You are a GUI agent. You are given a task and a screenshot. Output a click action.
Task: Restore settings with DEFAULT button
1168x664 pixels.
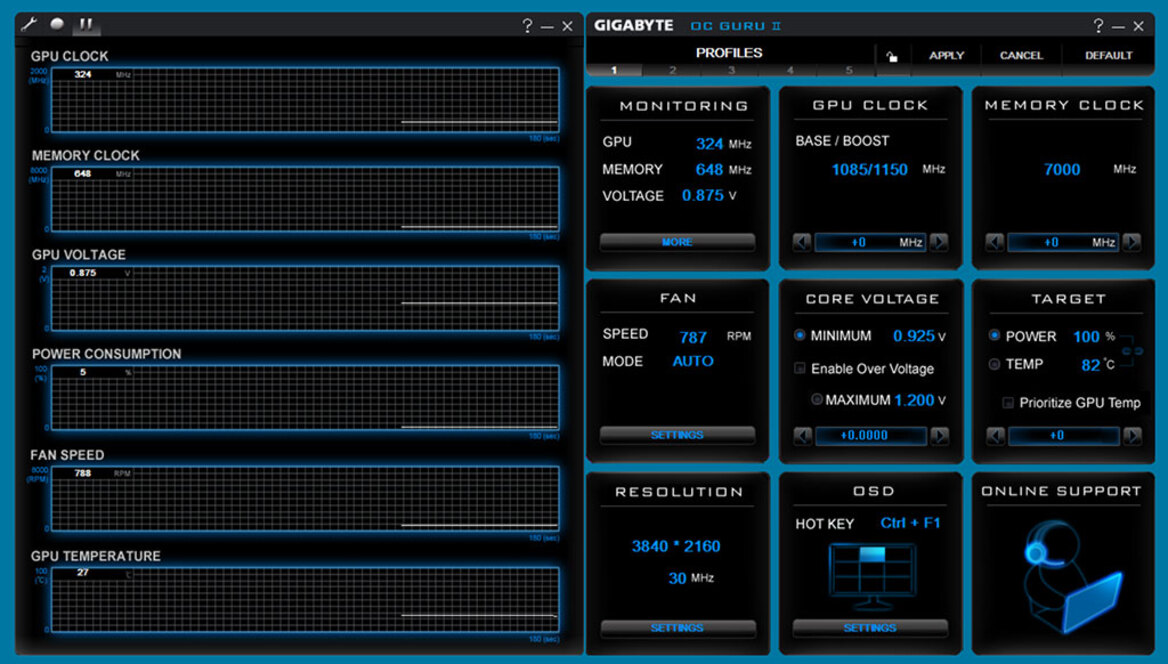coord(1108,56)
